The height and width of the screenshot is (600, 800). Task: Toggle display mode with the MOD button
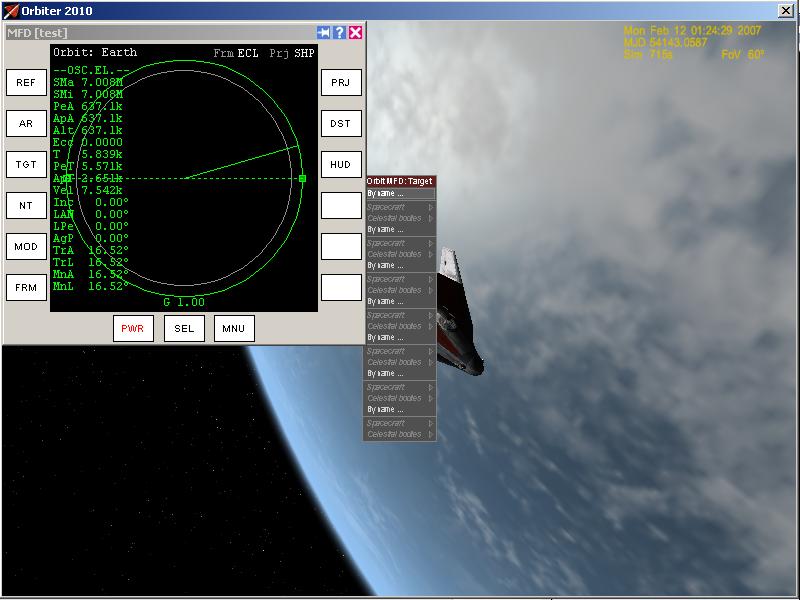(x=26, y=246)
